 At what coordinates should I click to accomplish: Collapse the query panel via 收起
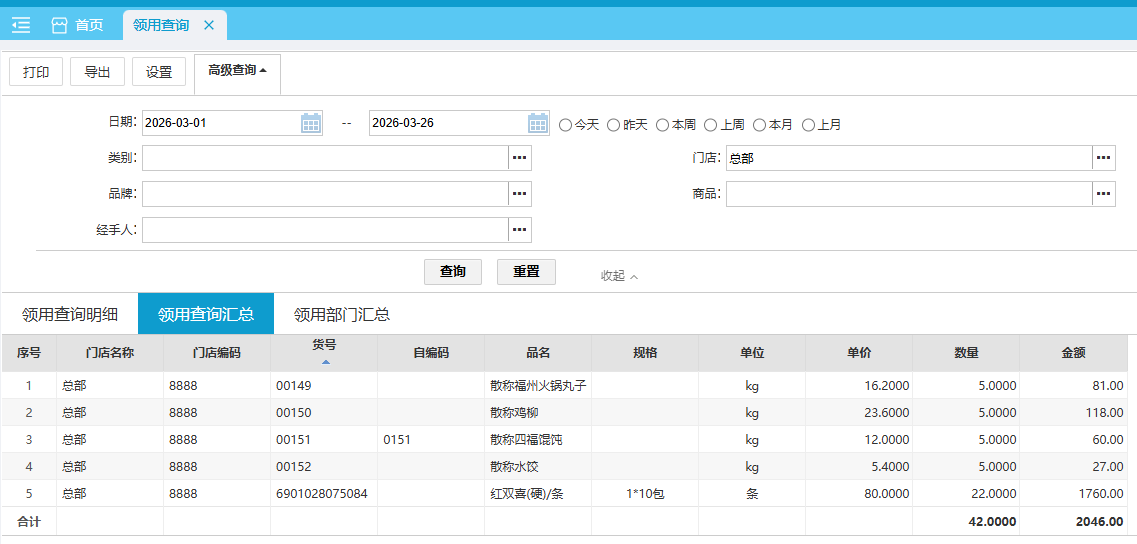coord(618,276)
